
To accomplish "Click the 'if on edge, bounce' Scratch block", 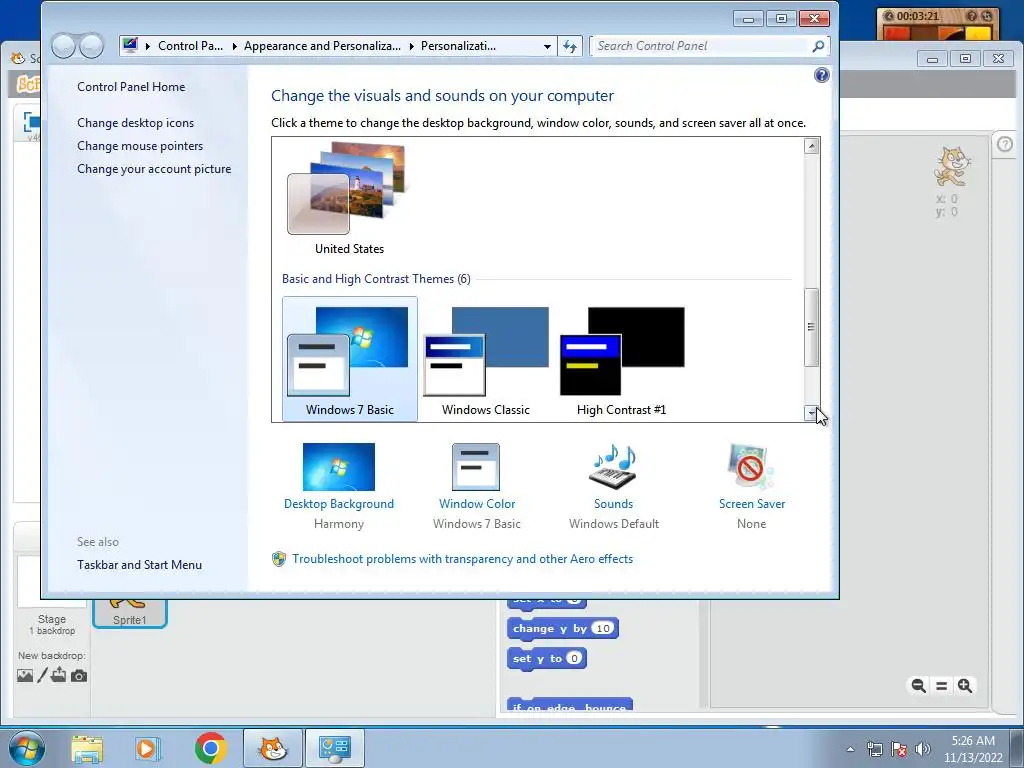I will click(x=569, y=705).
